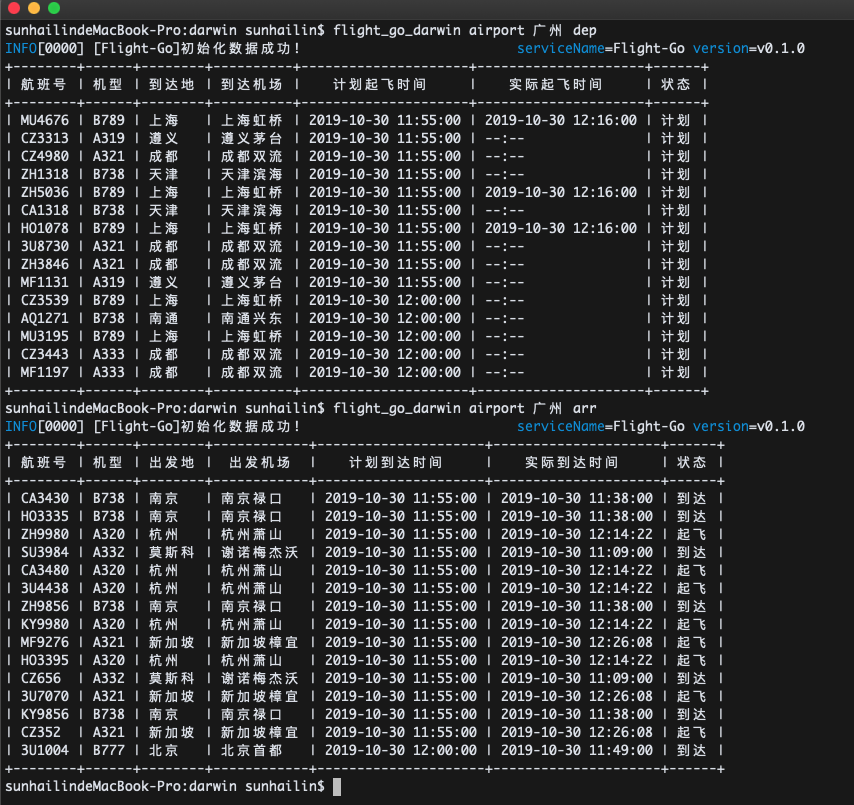Click flight number AQ1271
The height and width of the screenshot is (805, 854).
tap(45, 318)
